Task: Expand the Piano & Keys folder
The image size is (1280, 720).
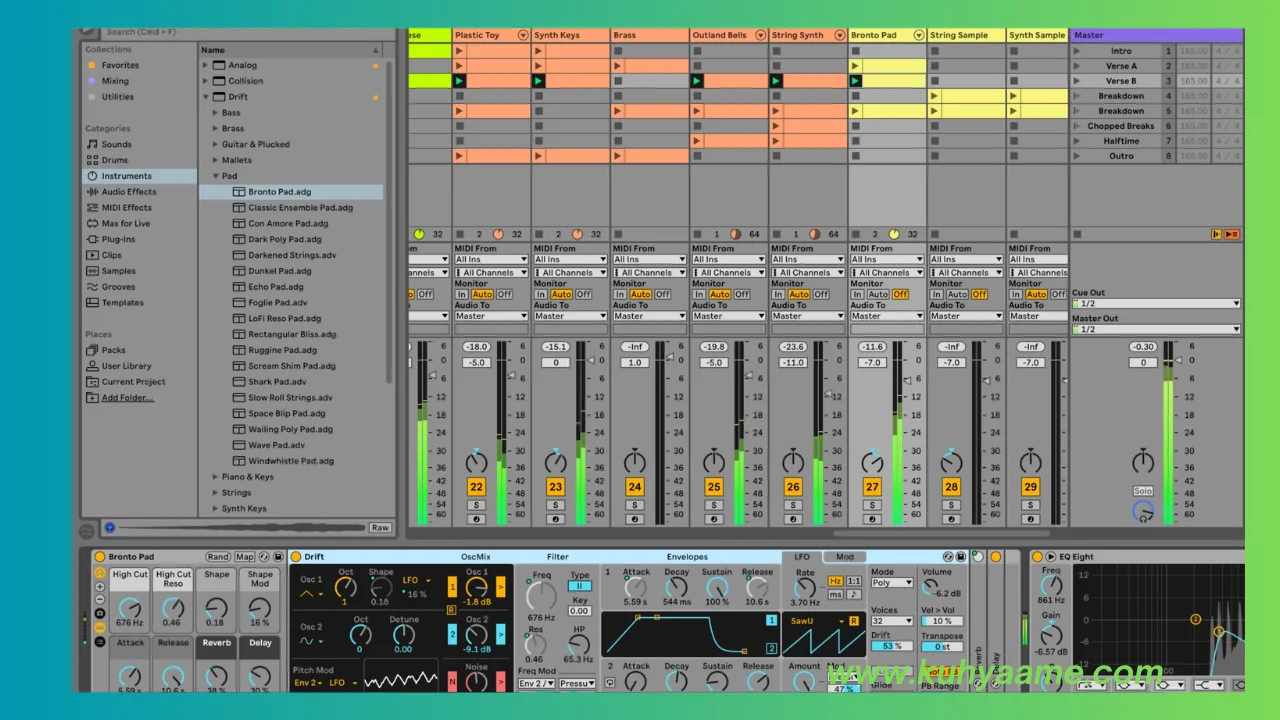Action: (x=214, y=477)
